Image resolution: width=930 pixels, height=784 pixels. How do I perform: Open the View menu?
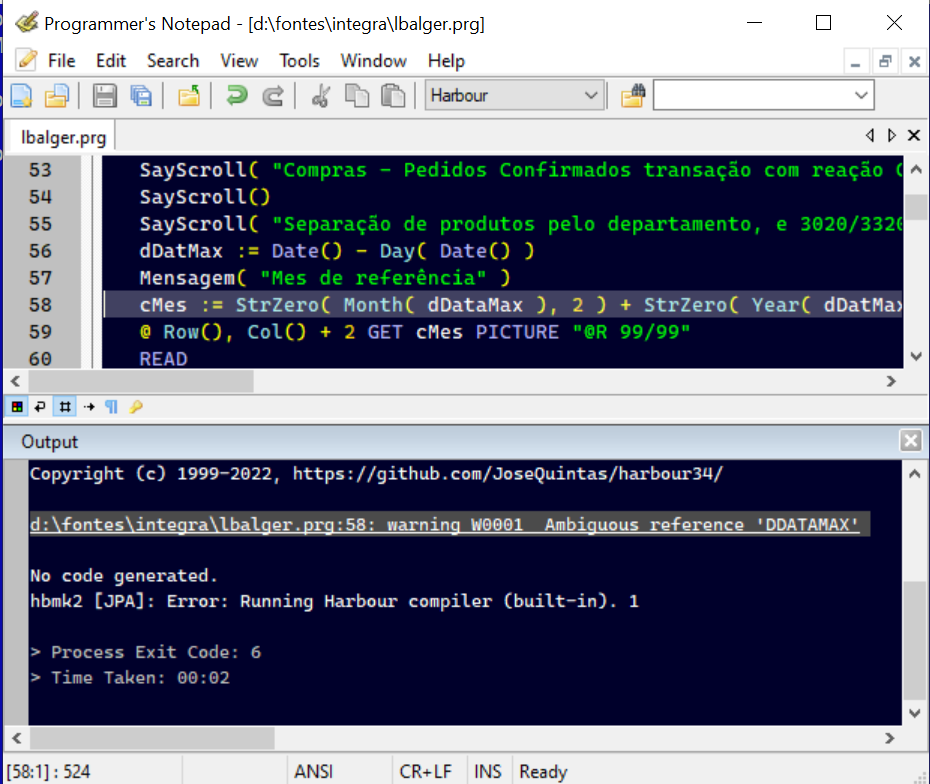tap(239, 61)
